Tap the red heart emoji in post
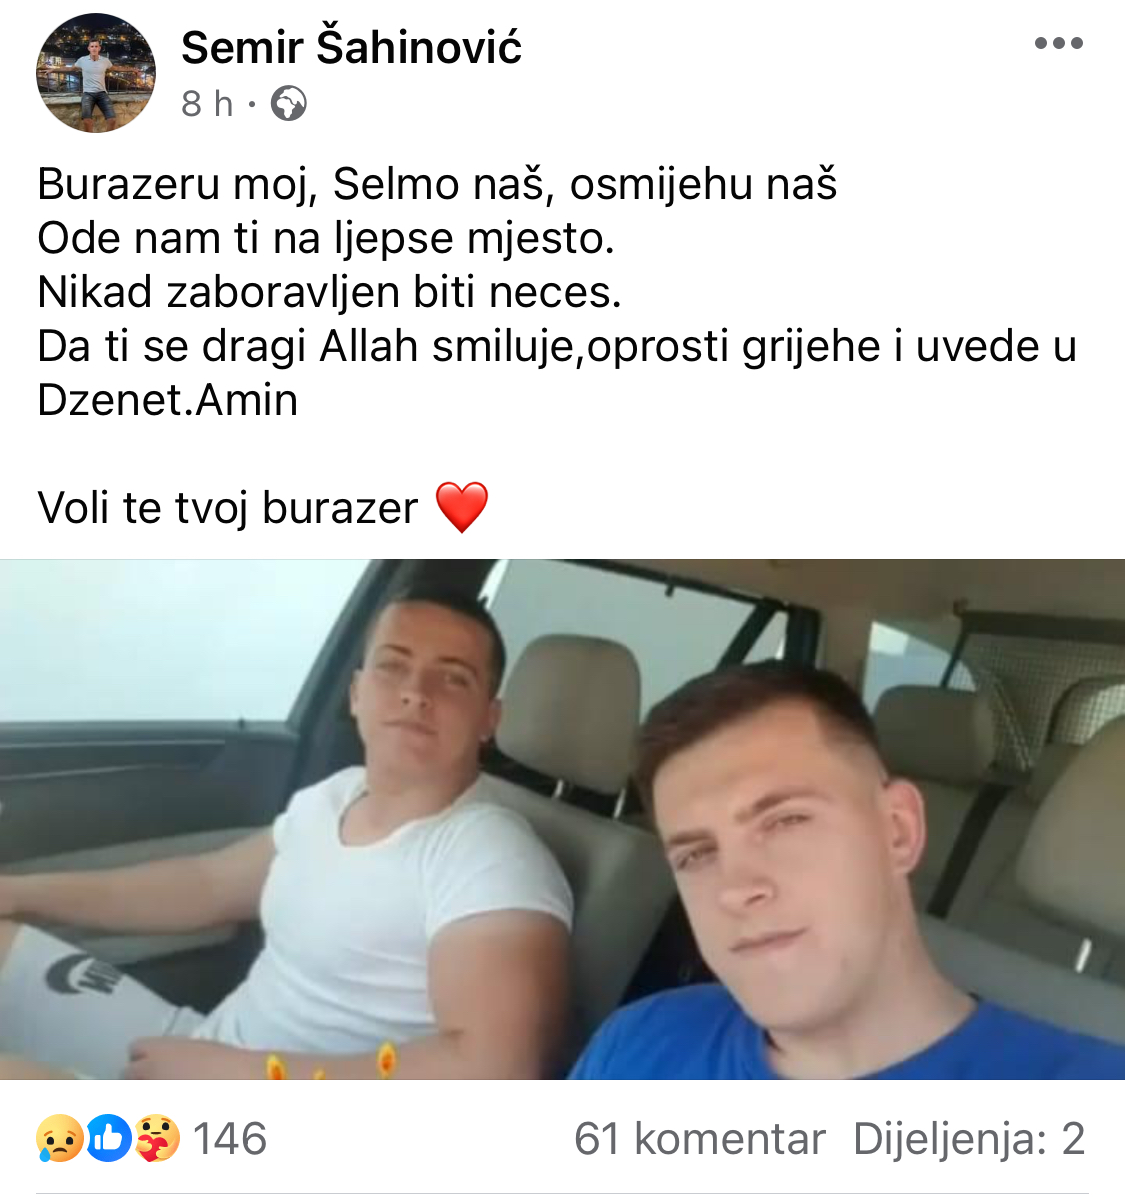The image size is (1125, 1197). click(x=462, y=507)
